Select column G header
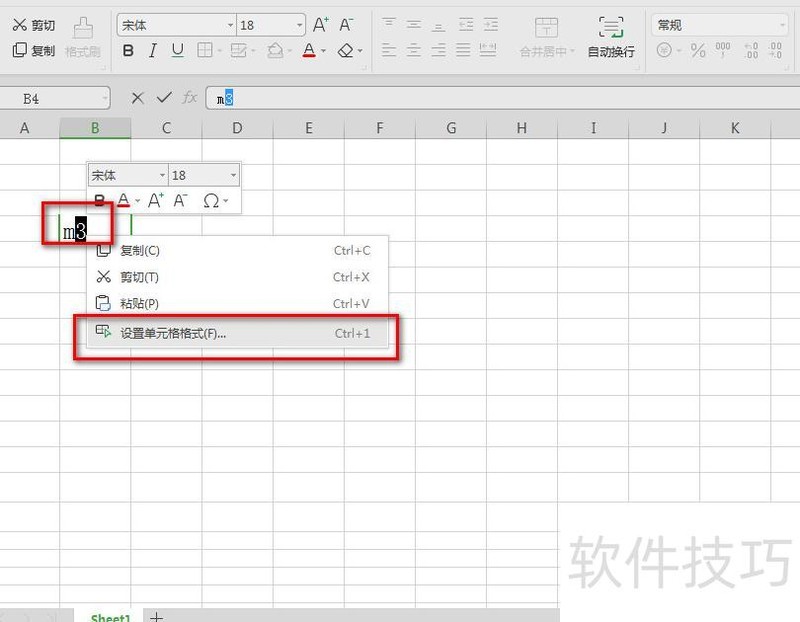The width and height of the screenshot is (800, 622). tap(451, 128)
